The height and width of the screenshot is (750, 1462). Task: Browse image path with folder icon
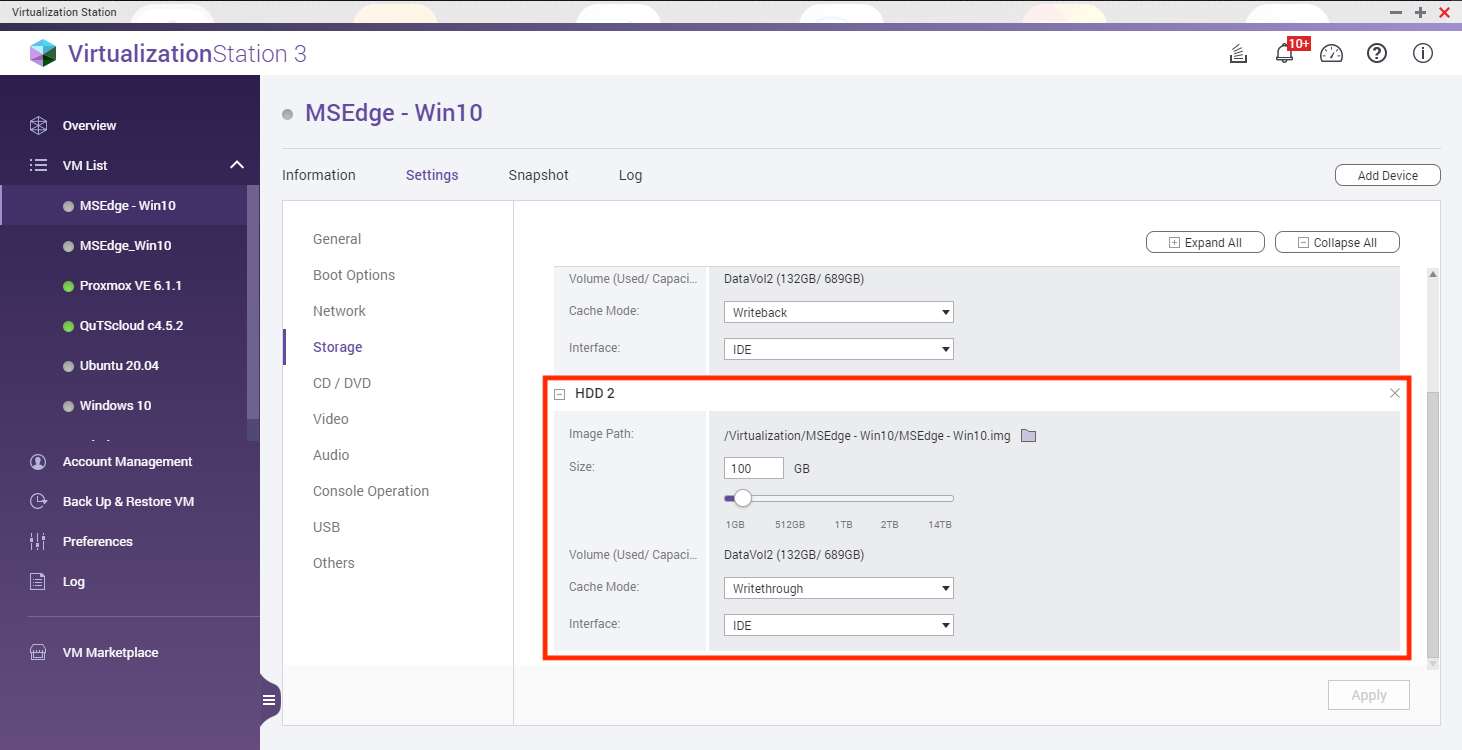pyautogui.click(x=1028, y=436)
